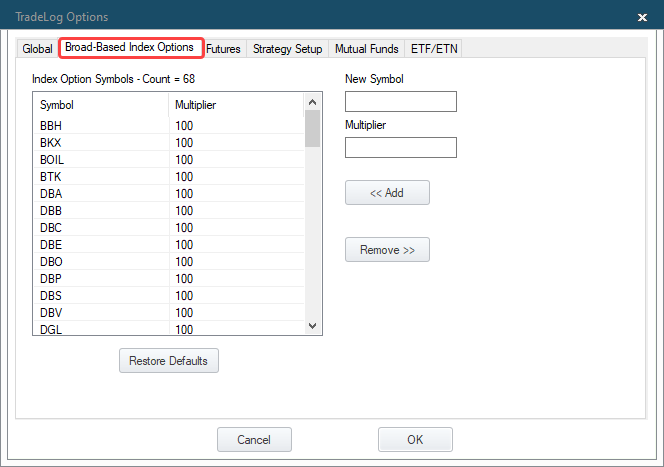Viewport: 664px width, 467px height.
Task: Select the DBE symbol row
Action: (169, 245)
